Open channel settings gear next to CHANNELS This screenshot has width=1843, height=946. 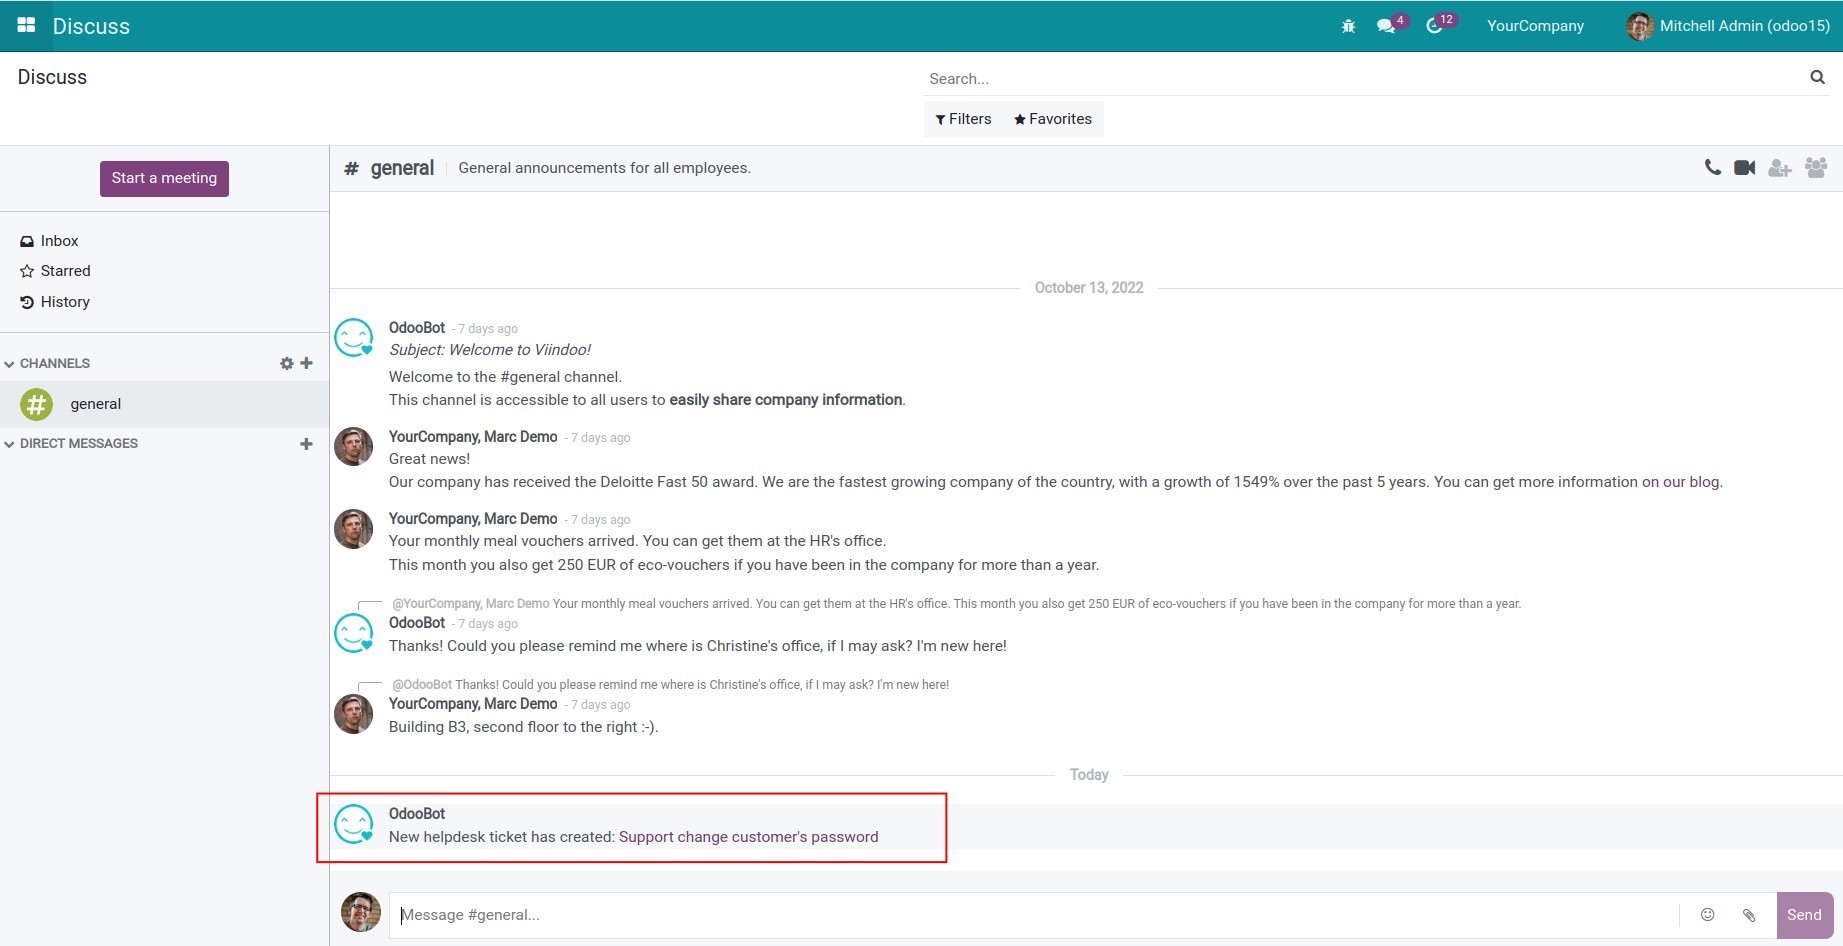tap(287, 363)
